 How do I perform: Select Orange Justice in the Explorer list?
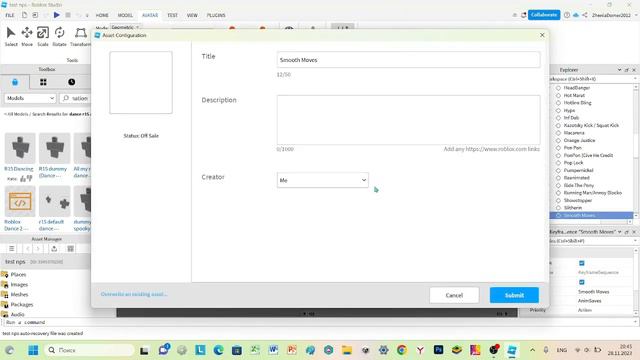pyautogui.click(x=579, y=140)
